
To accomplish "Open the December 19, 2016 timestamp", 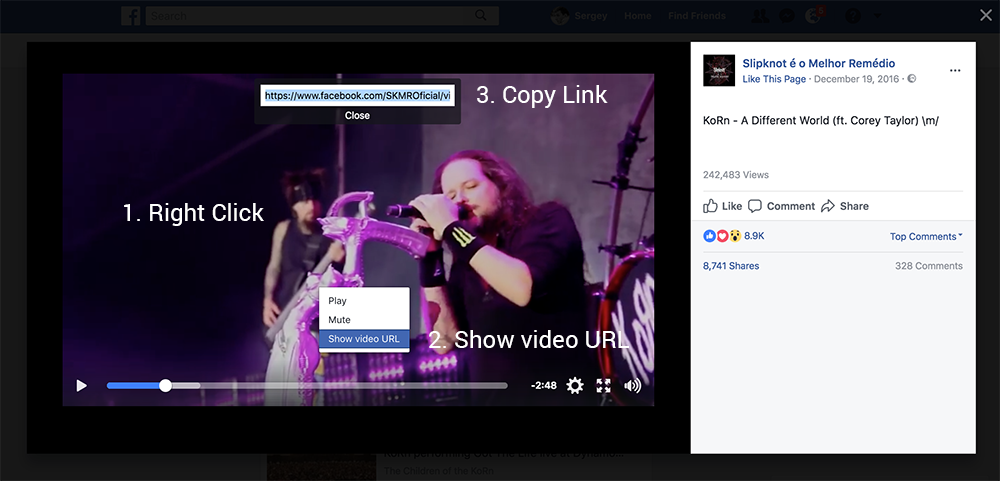I will point(857,79).
